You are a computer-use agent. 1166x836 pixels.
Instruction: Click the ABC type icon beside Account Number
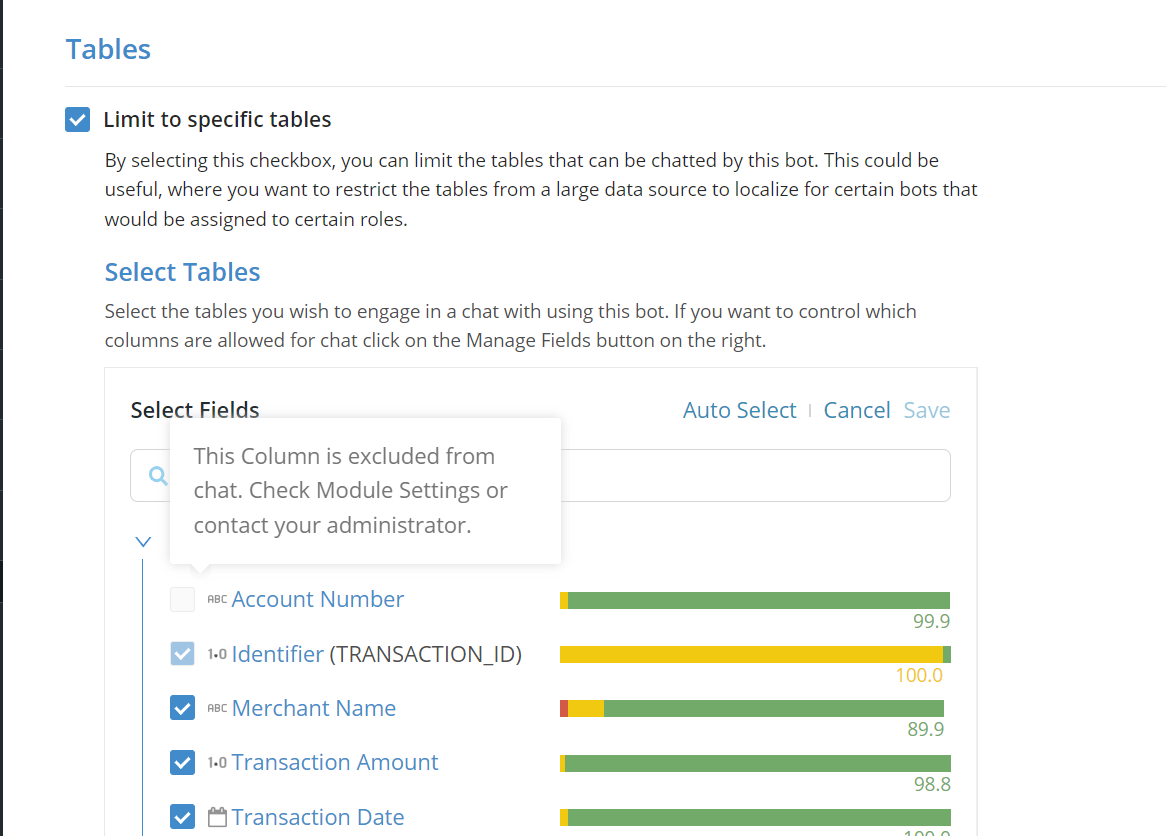(x=216, y=599)
